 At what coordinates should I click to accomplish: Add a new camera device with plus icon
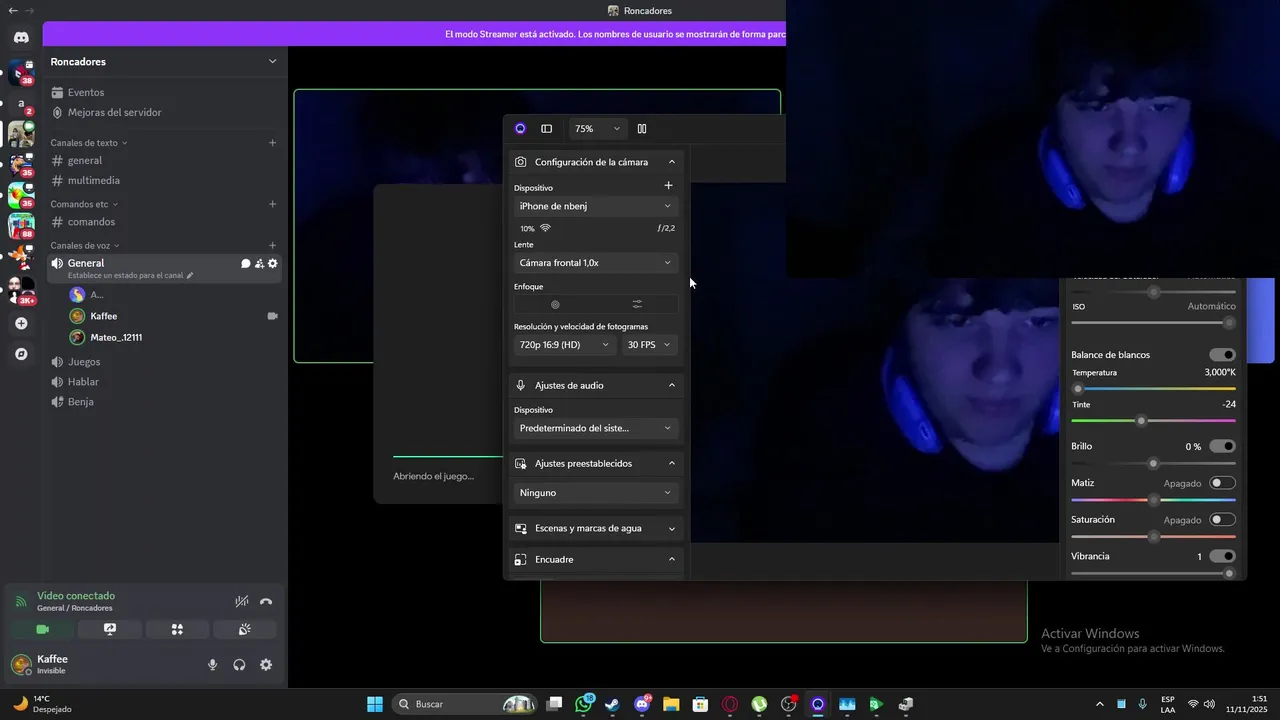click(669, 186)
